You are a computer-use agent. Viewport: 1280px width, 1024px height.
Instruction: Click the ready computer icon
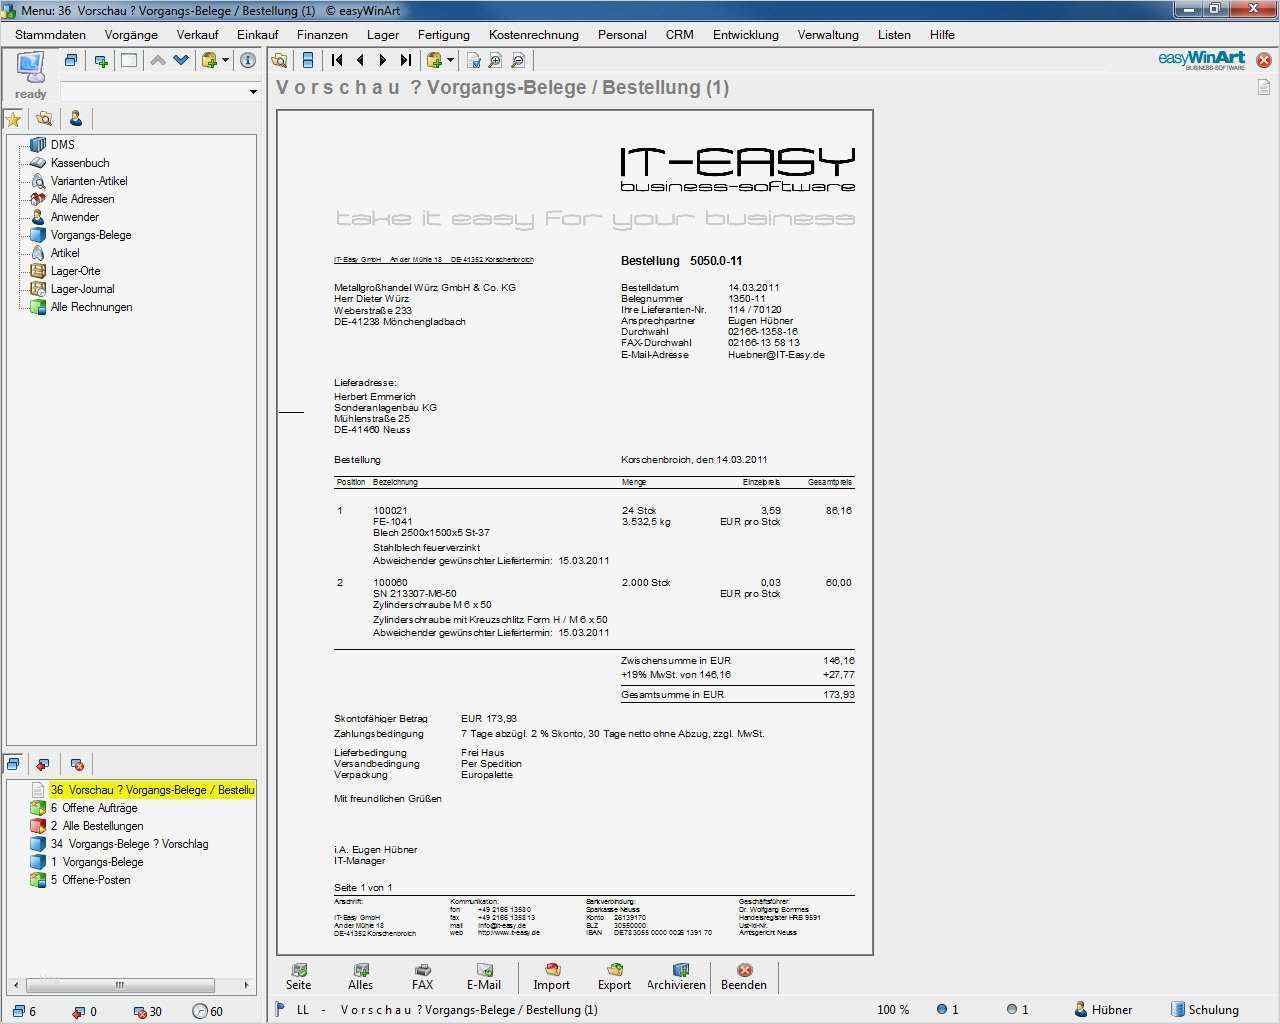pos(30,68)
